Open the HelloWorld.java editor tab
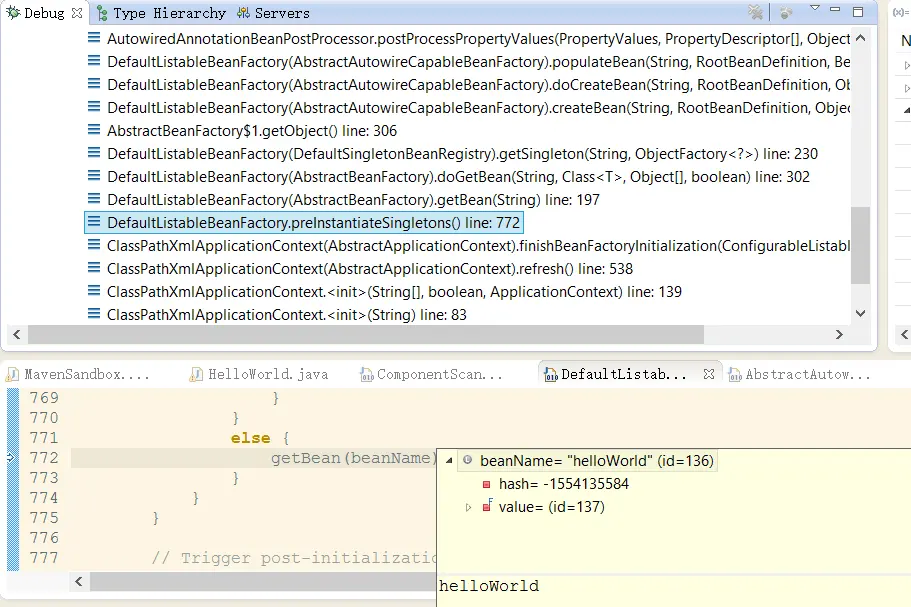The width and height of the screenshot is (911, 607). 259,375
